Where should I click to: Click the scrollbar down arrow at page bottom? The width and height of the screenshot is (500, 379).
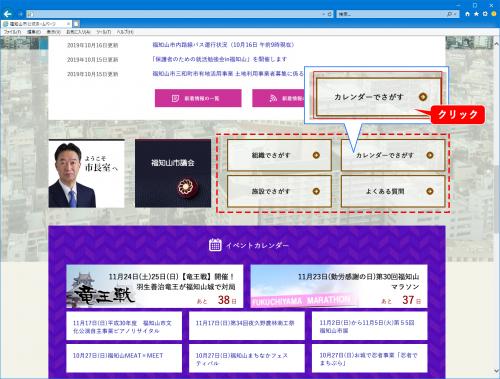point(496,371)
